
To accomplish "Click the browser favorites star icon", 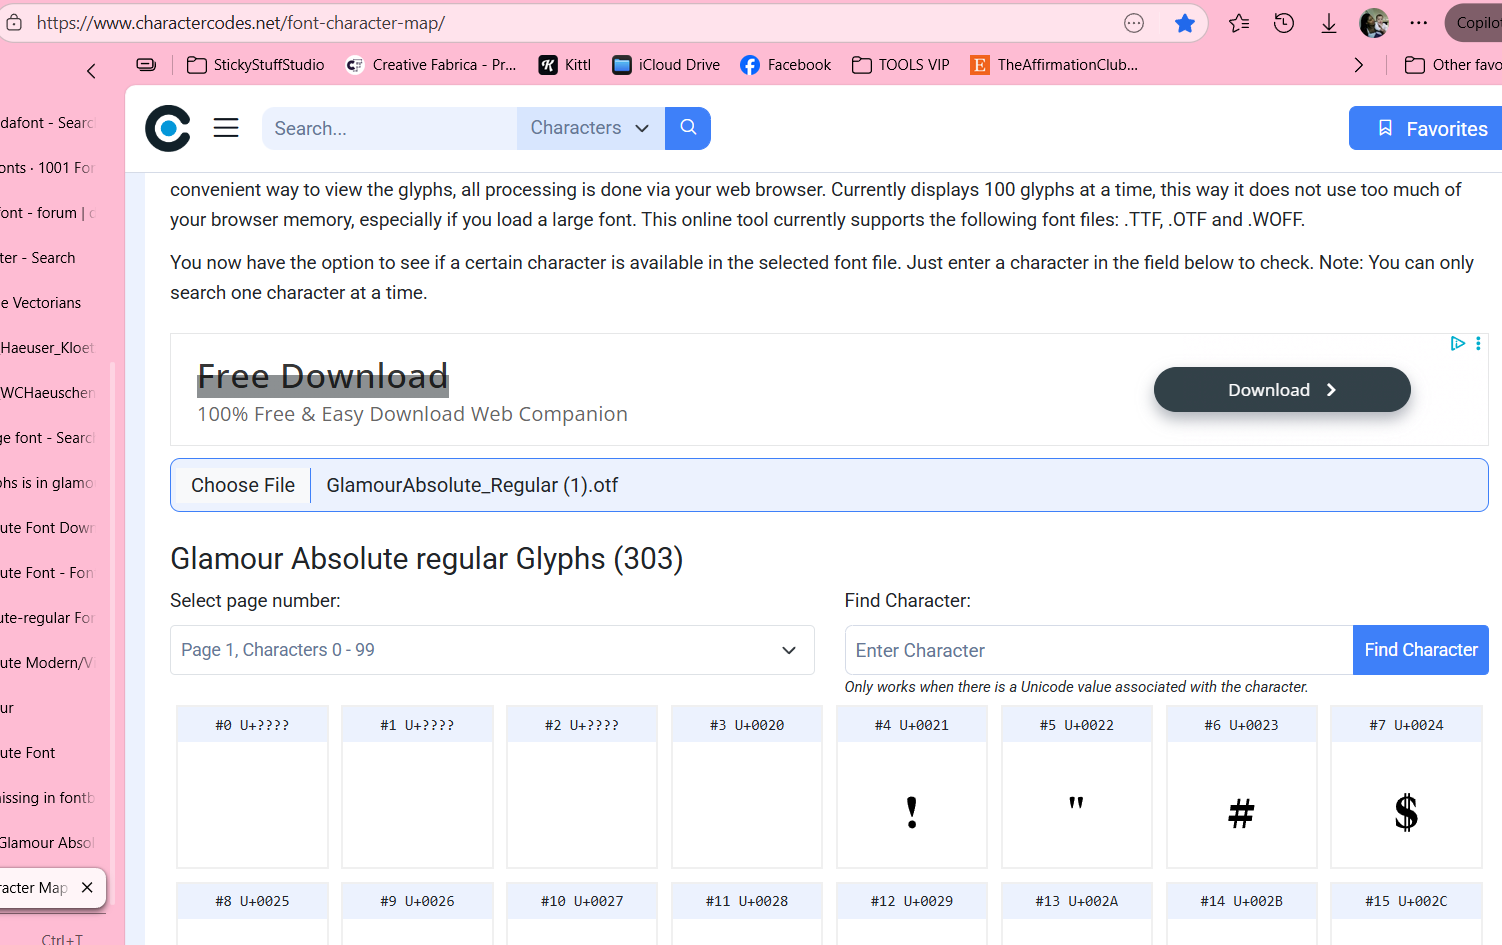I will point(1185,23).
